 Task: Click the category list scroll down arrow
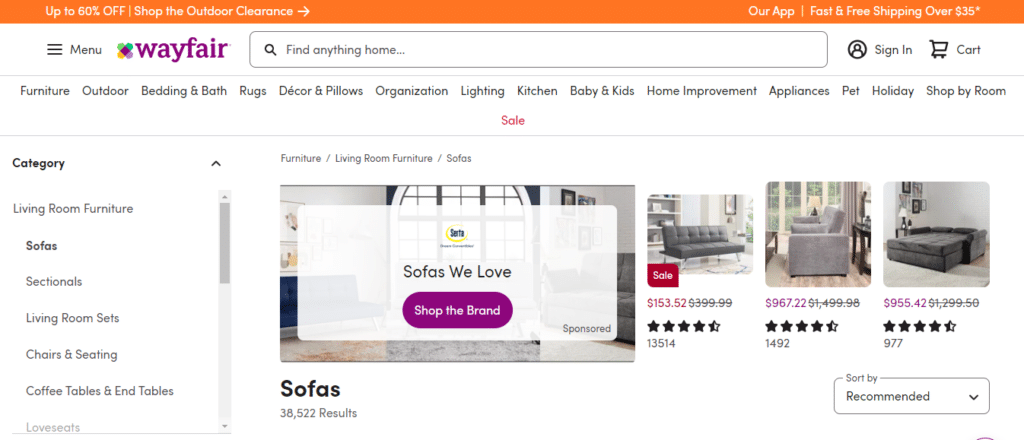[225, 426]
